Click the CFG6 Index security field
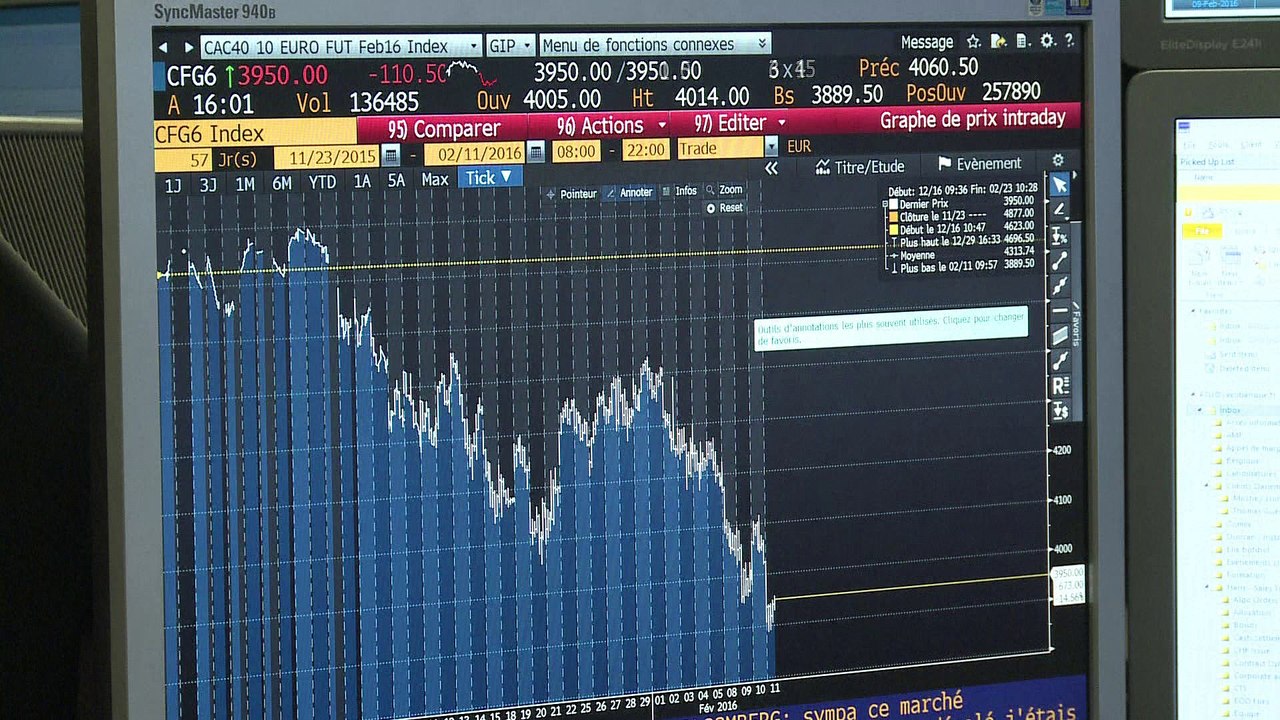1280x720 pixels. click(255, 133)
